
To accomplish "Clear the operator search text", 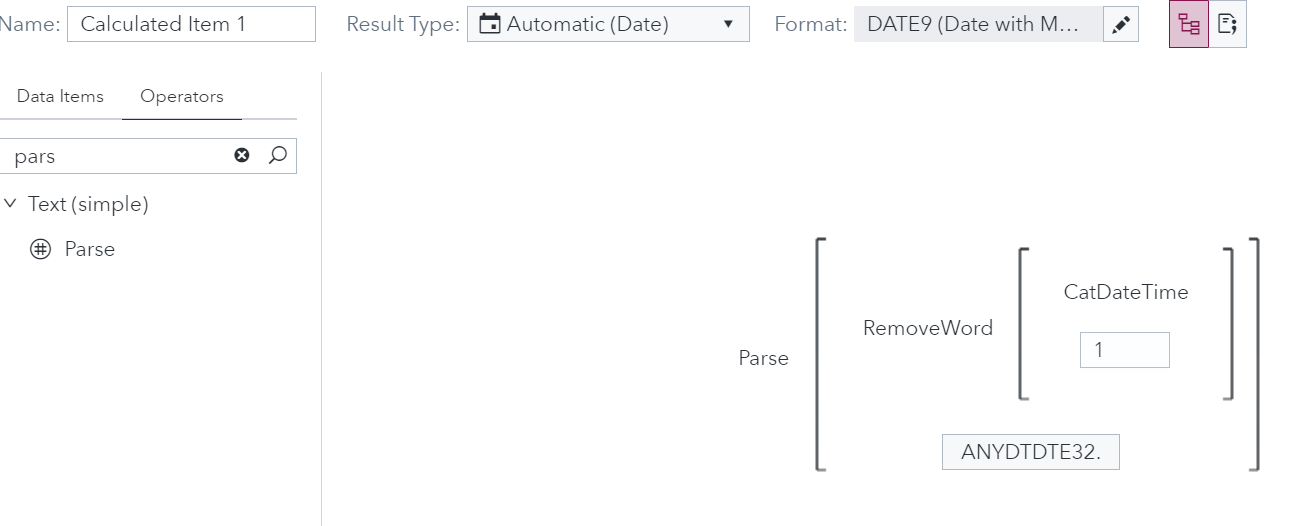I will (x=242, y=155).
